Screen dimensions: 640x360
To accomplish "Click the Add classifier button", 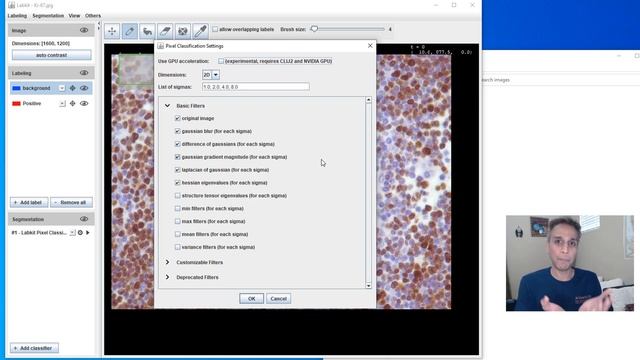I will pyautogui.click(x=34, y=348).
